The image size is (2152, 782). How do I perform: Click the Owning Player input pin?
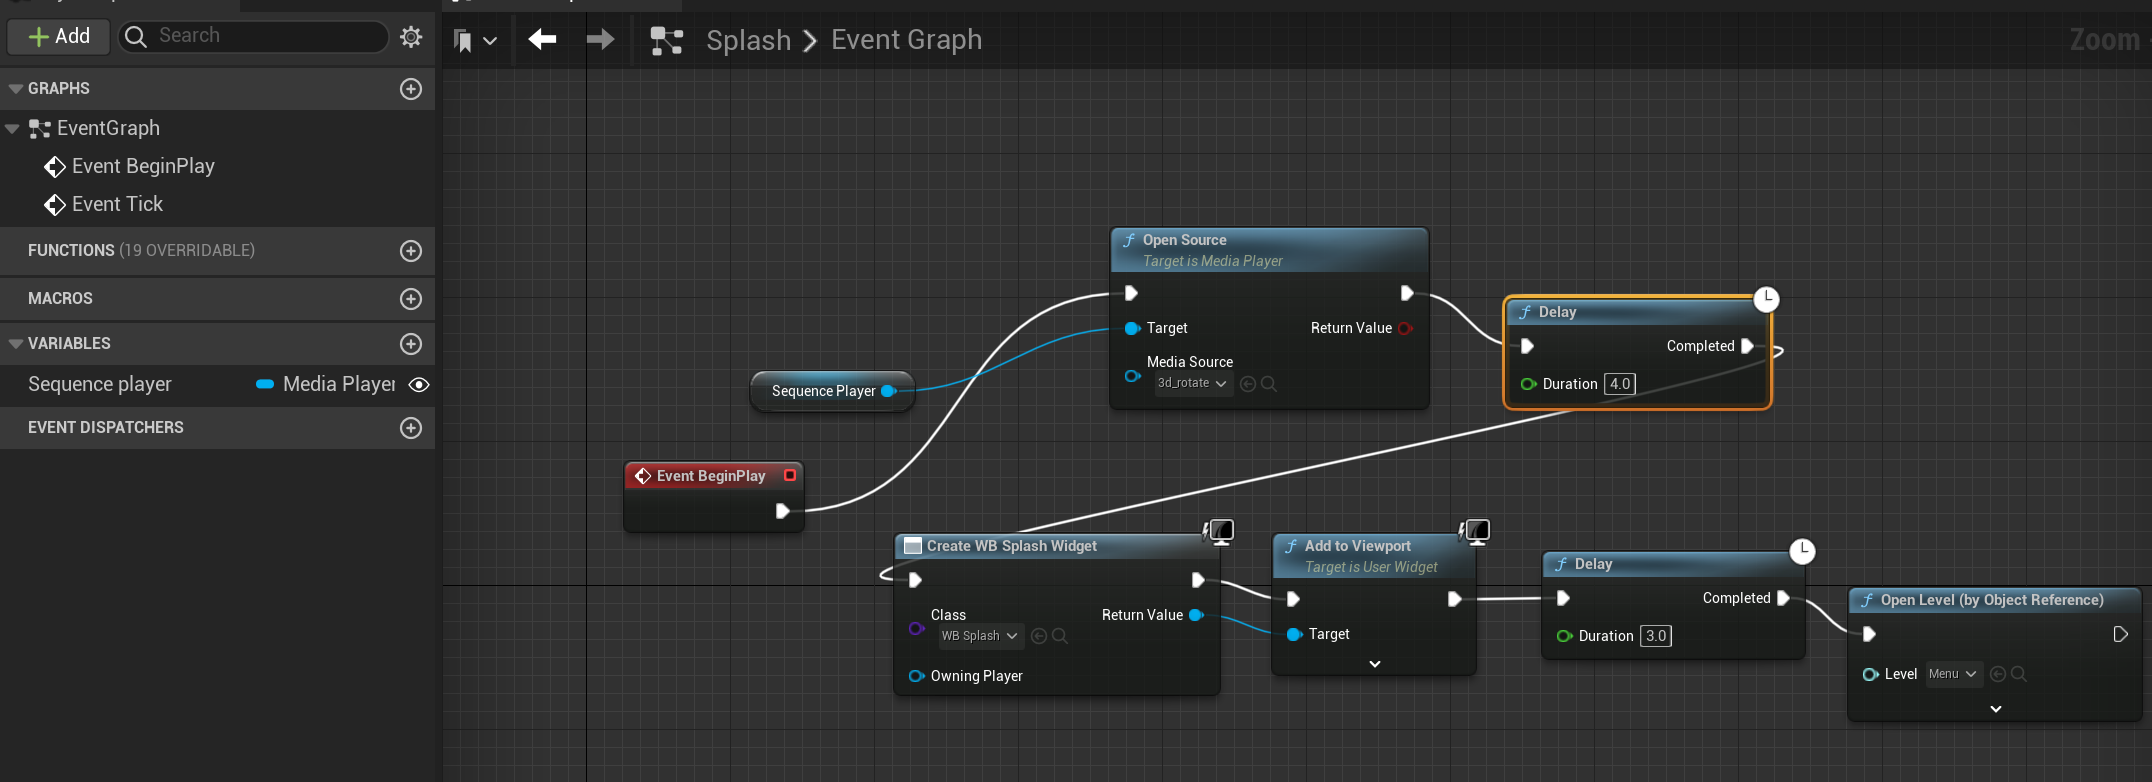point(916,676)
